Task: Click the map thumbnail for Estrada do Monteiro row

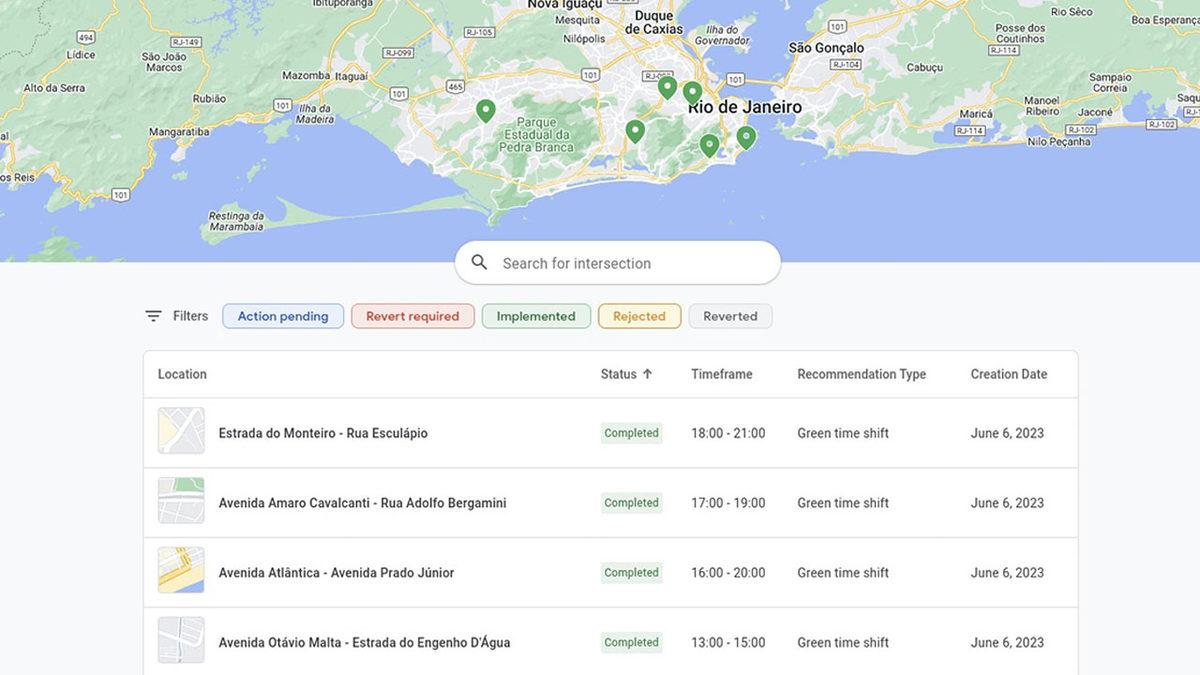Action: tap(181, 432)
